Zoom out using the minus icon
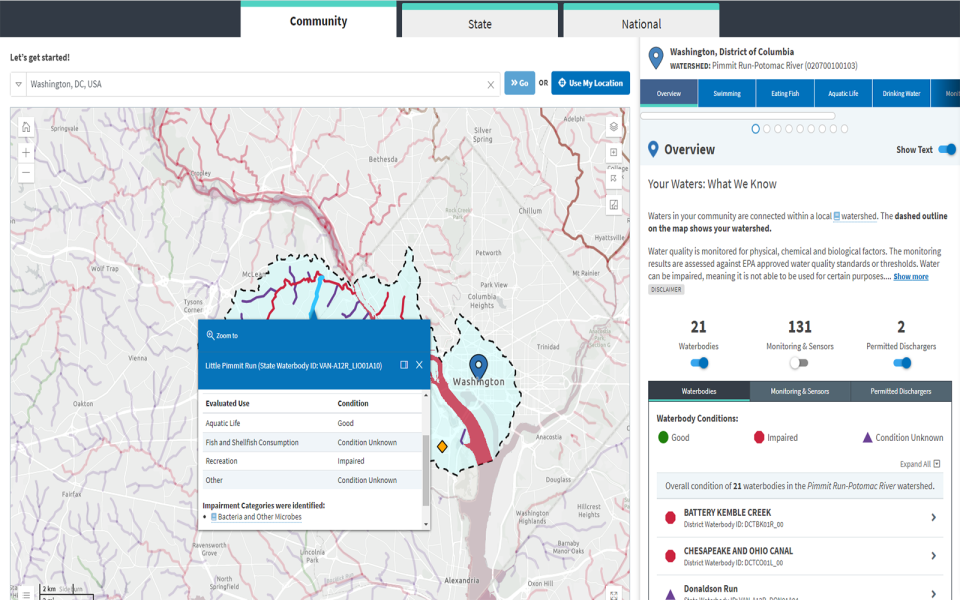Viewport: 960px width, 600px height. (x=25, y=172)
